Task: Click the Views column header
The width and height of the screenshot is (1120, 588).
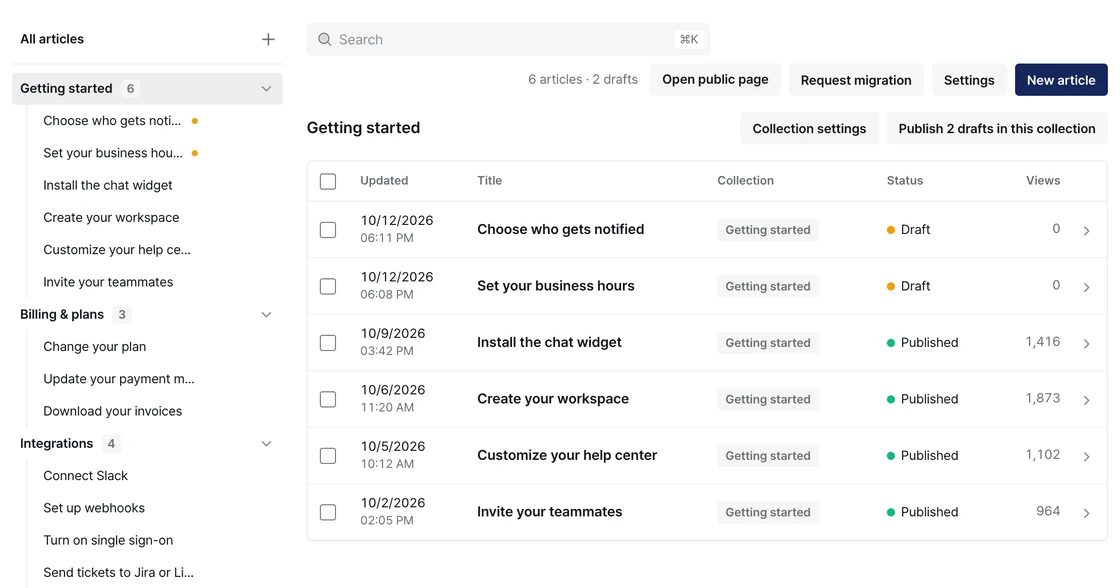Action: (1043, 181)
